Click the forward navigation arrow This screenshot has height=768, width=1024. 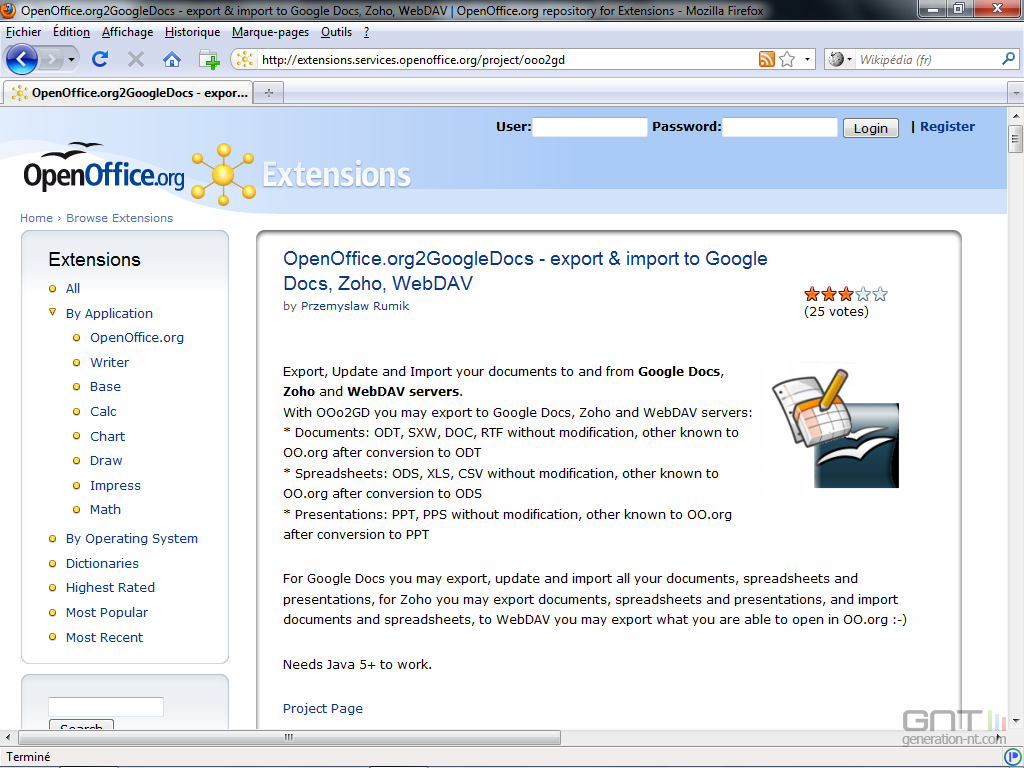tap(50, 60)
